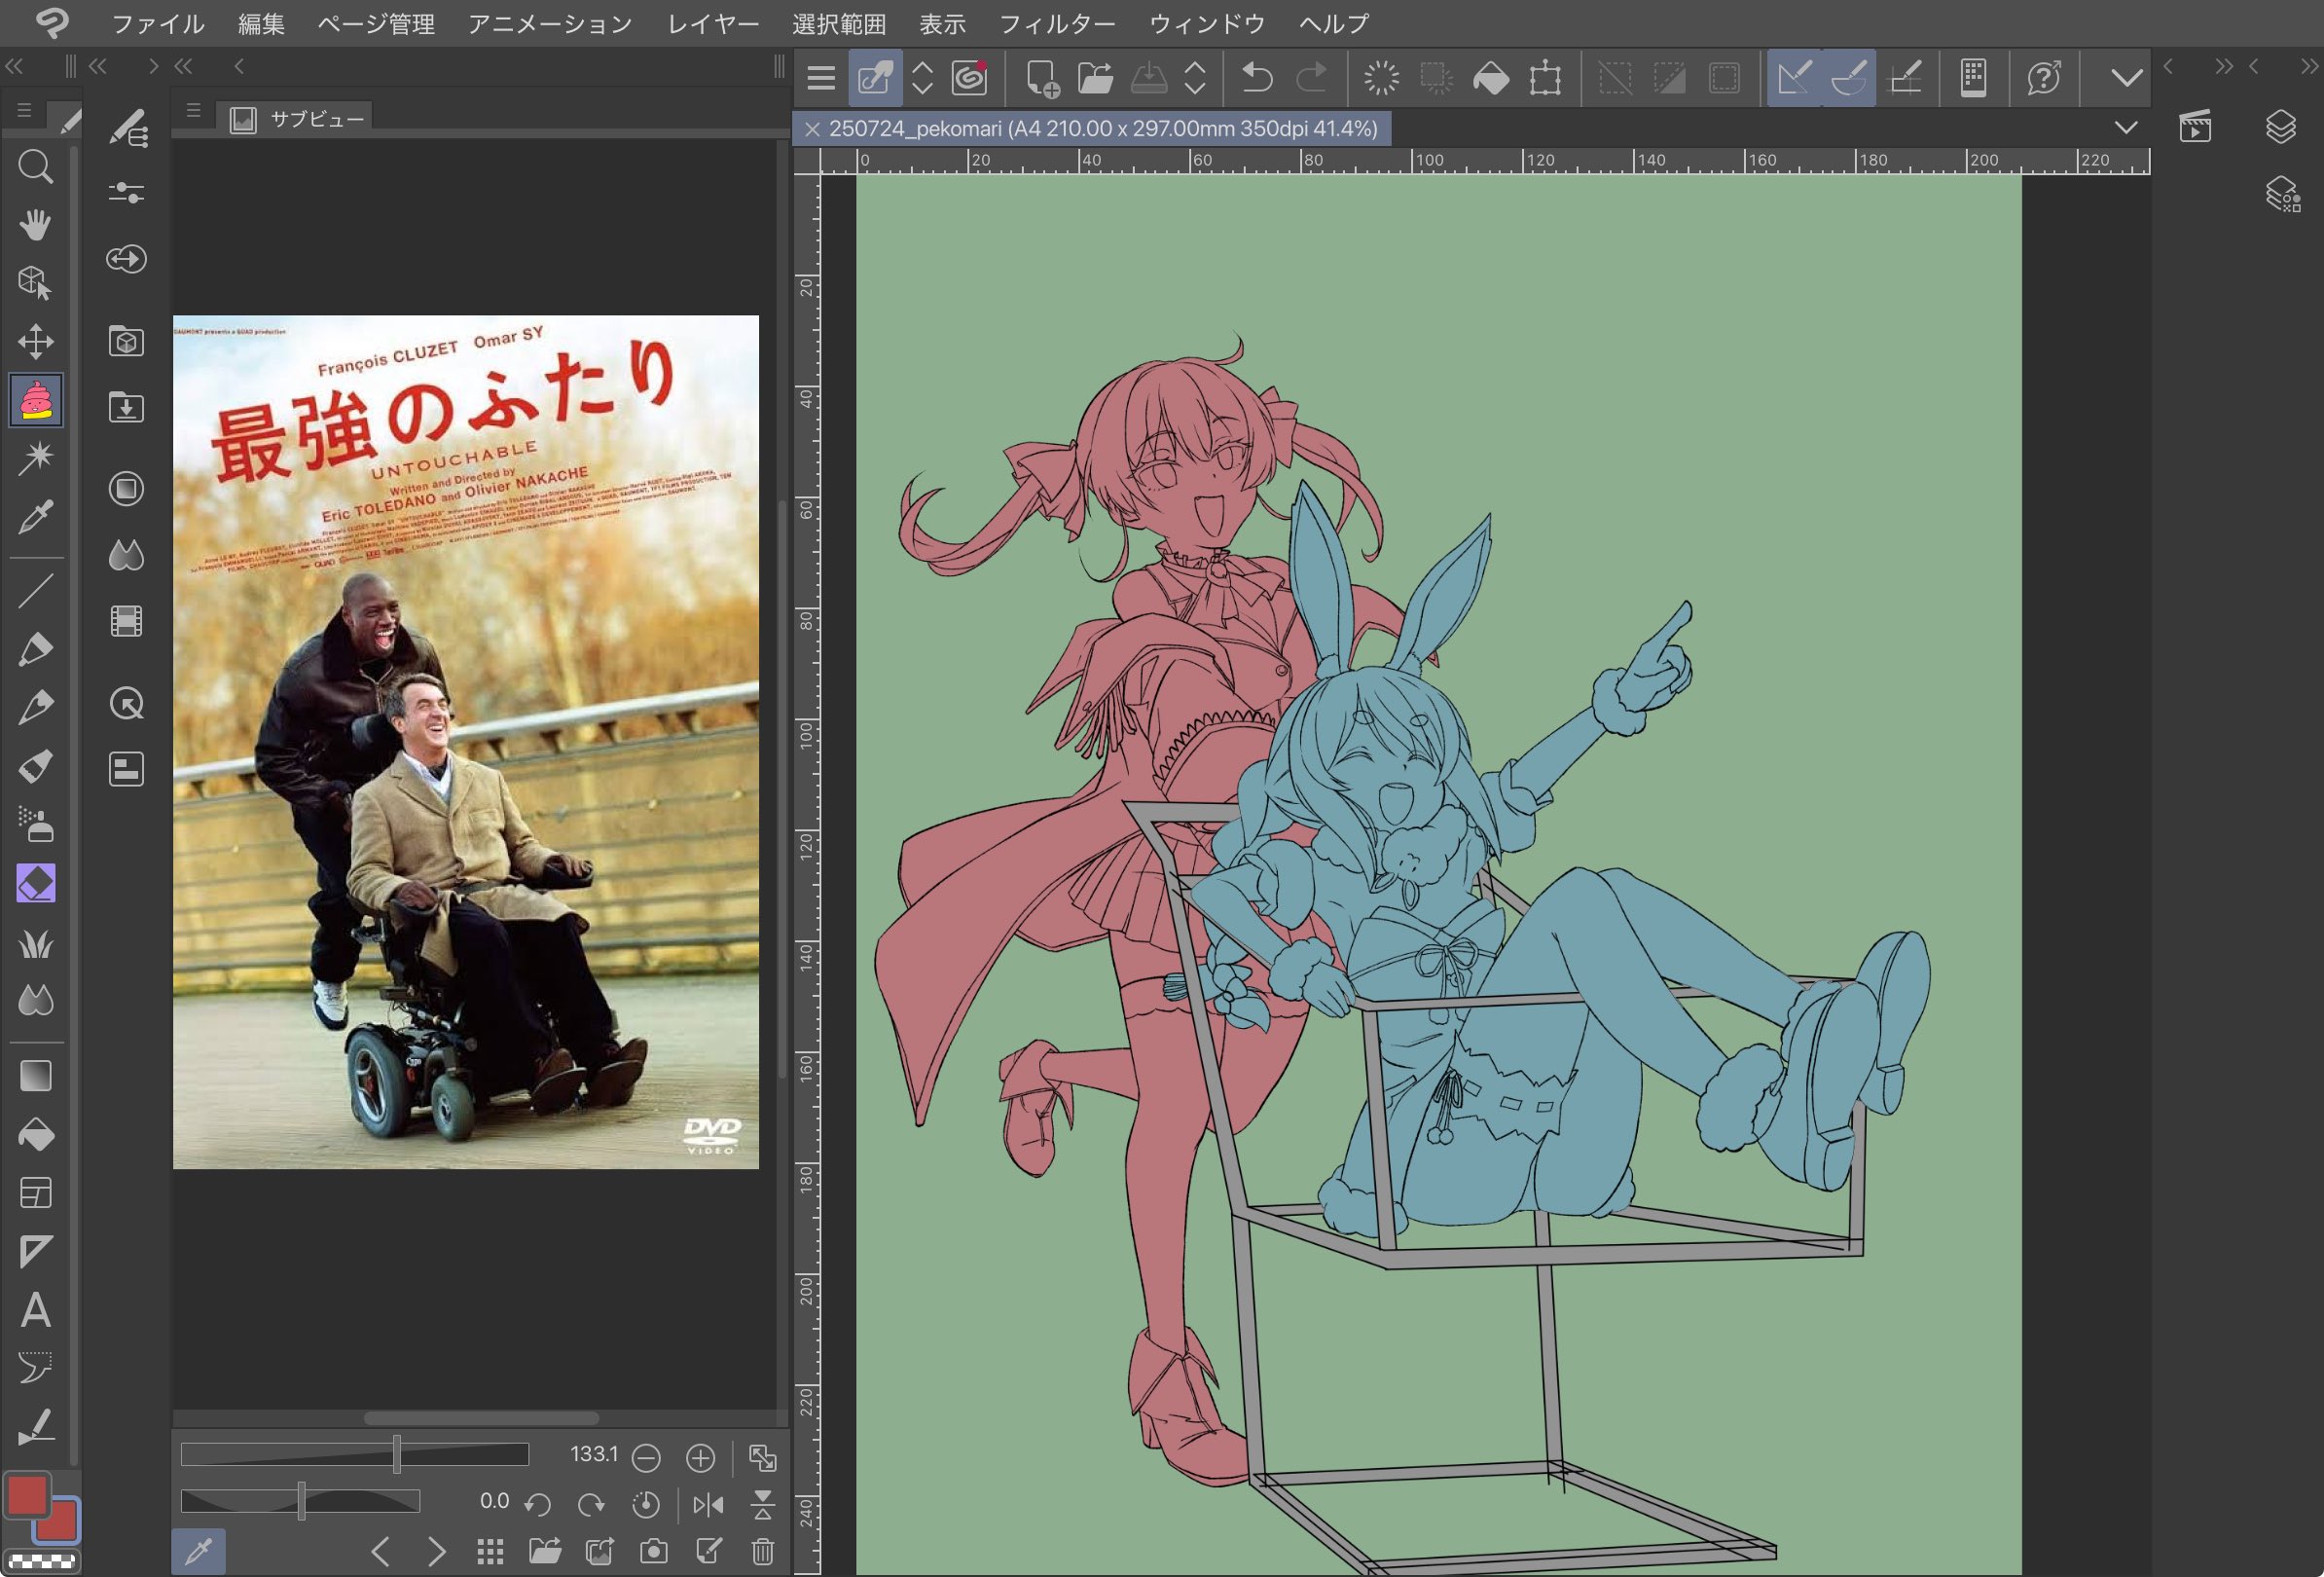Open the canvas tab list dropdown arrow

(x=2126, y=127)
